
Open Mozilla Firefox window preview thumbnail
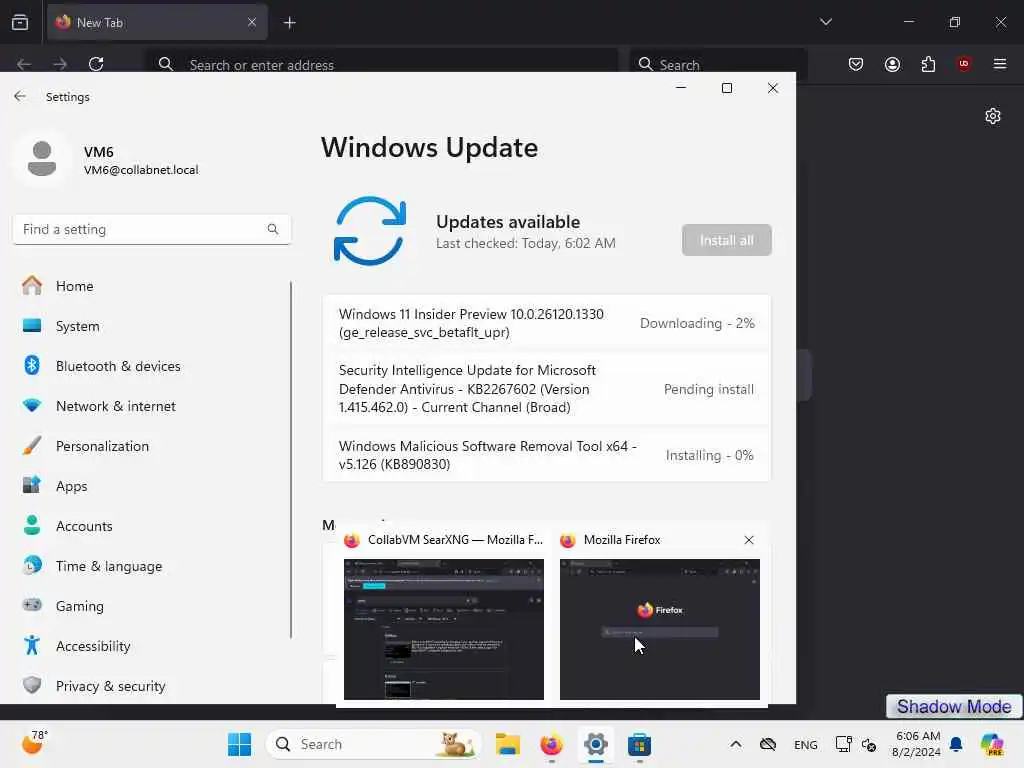pyautogui.click(x=660, y=629)
